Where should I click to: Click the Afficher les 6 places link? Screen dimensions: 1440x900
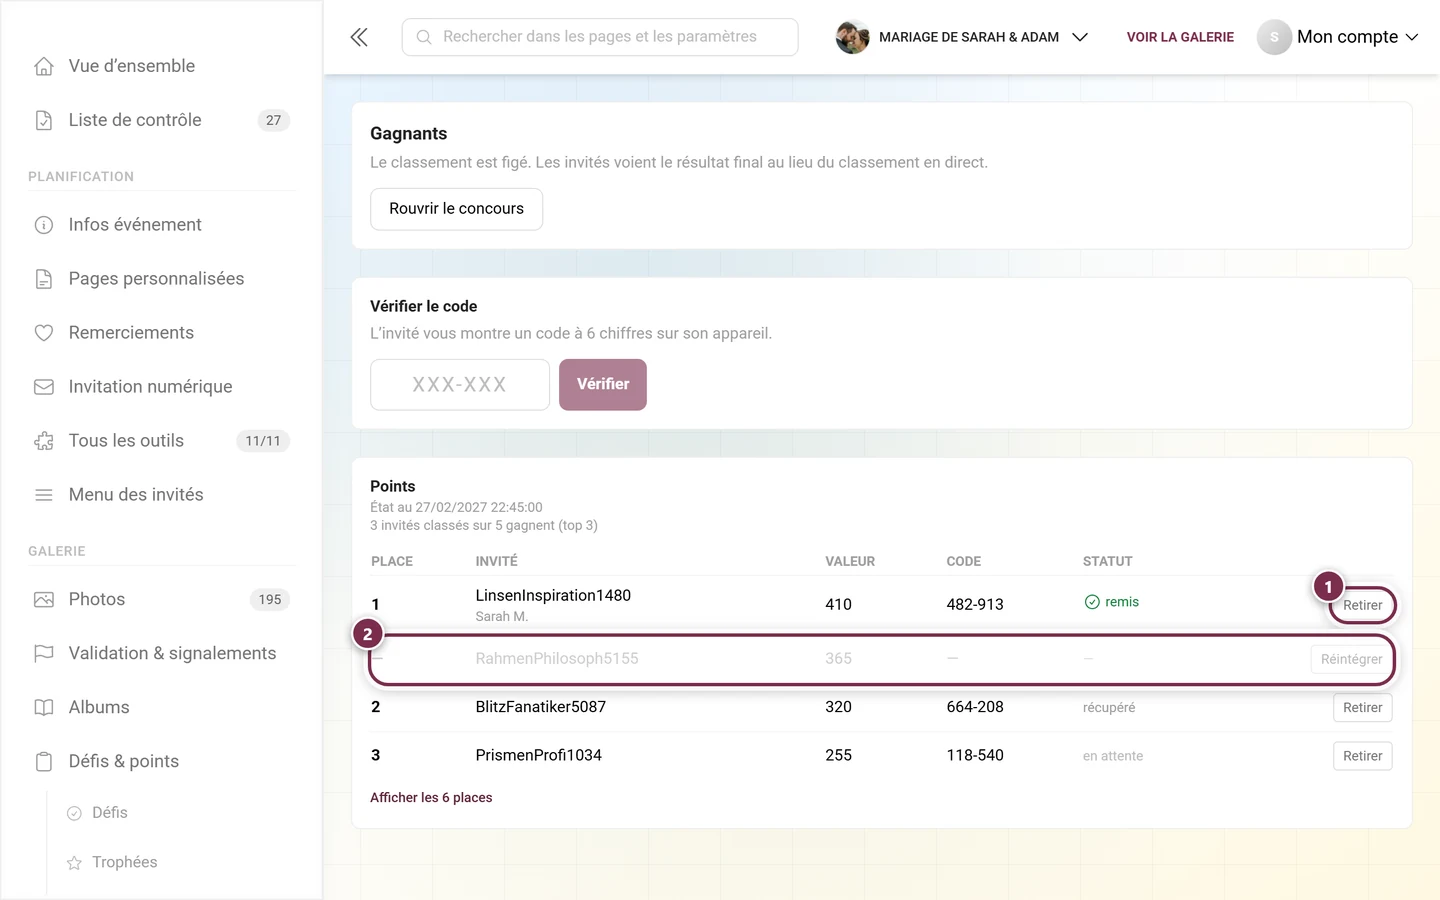(431, 798)
